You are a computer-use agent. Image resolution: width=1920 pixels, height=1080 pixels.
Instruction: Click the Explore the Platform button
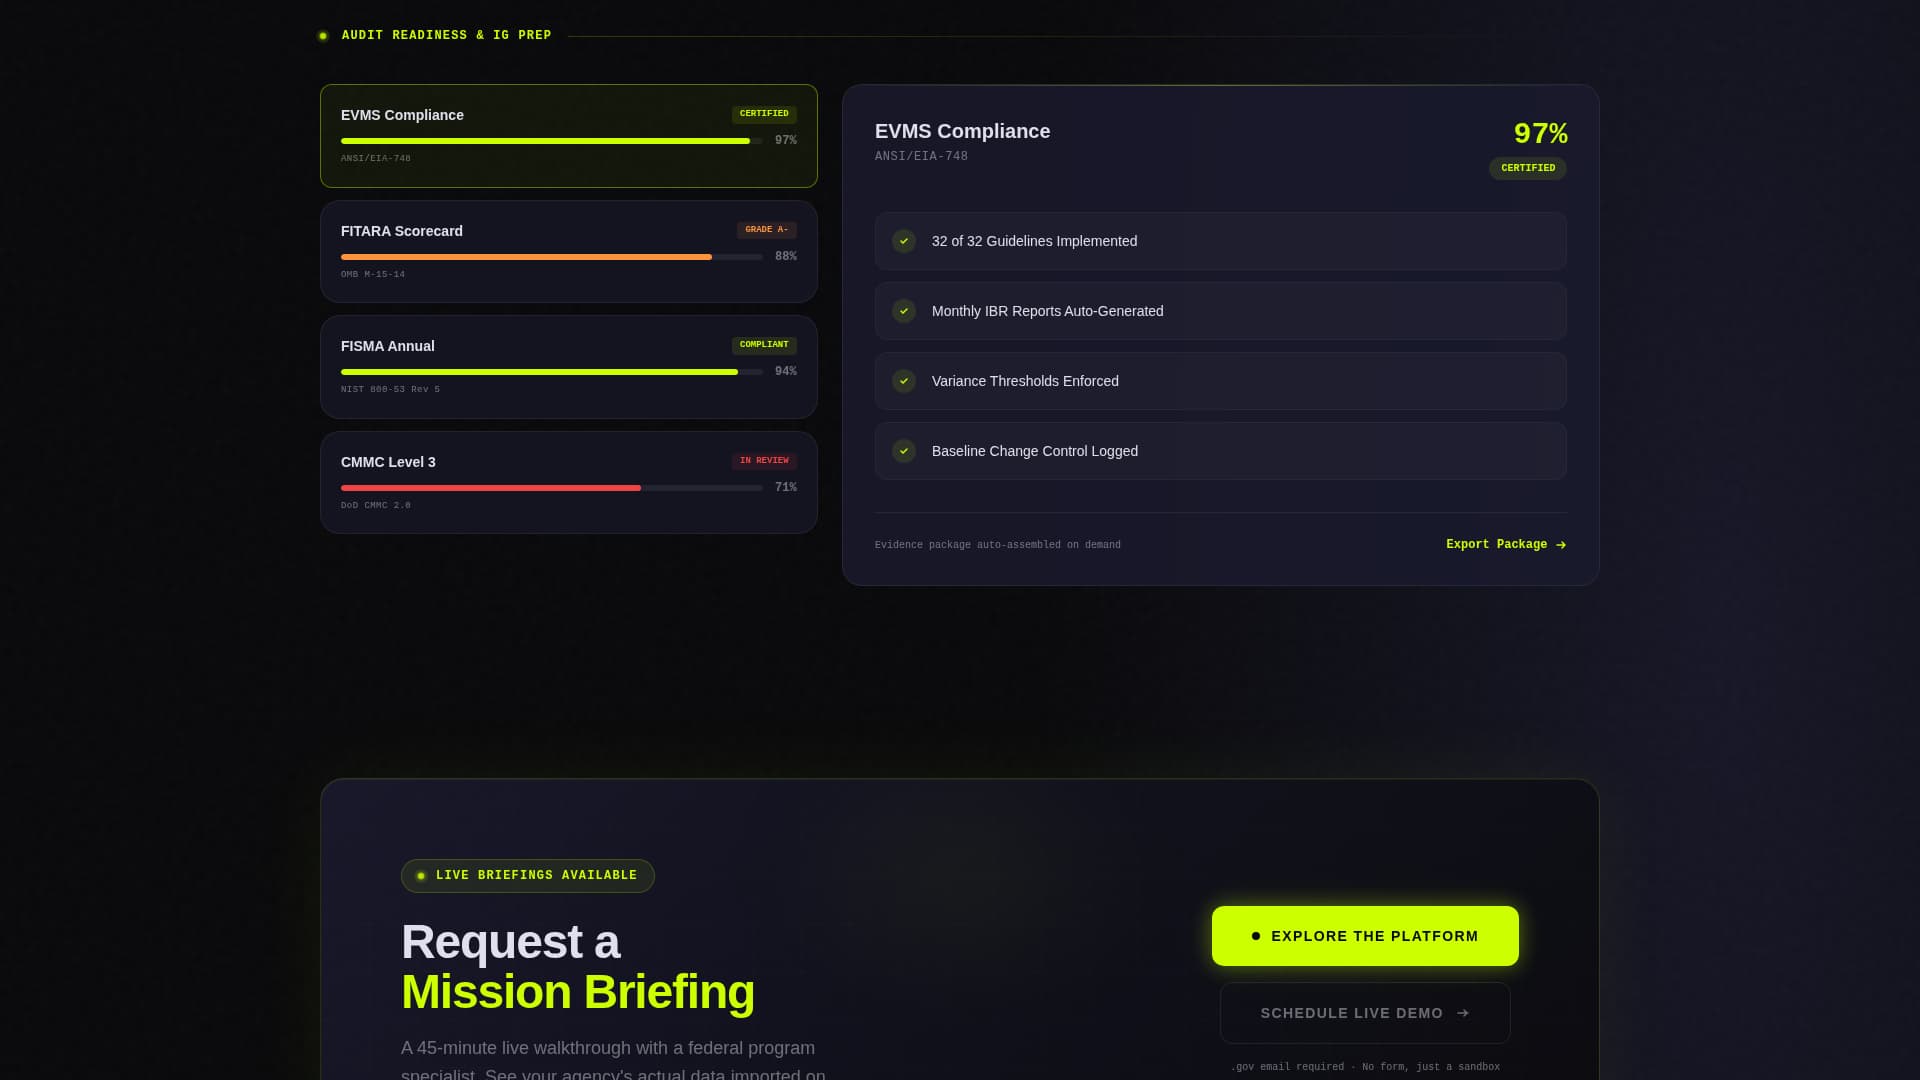(x=1365, y=936)
